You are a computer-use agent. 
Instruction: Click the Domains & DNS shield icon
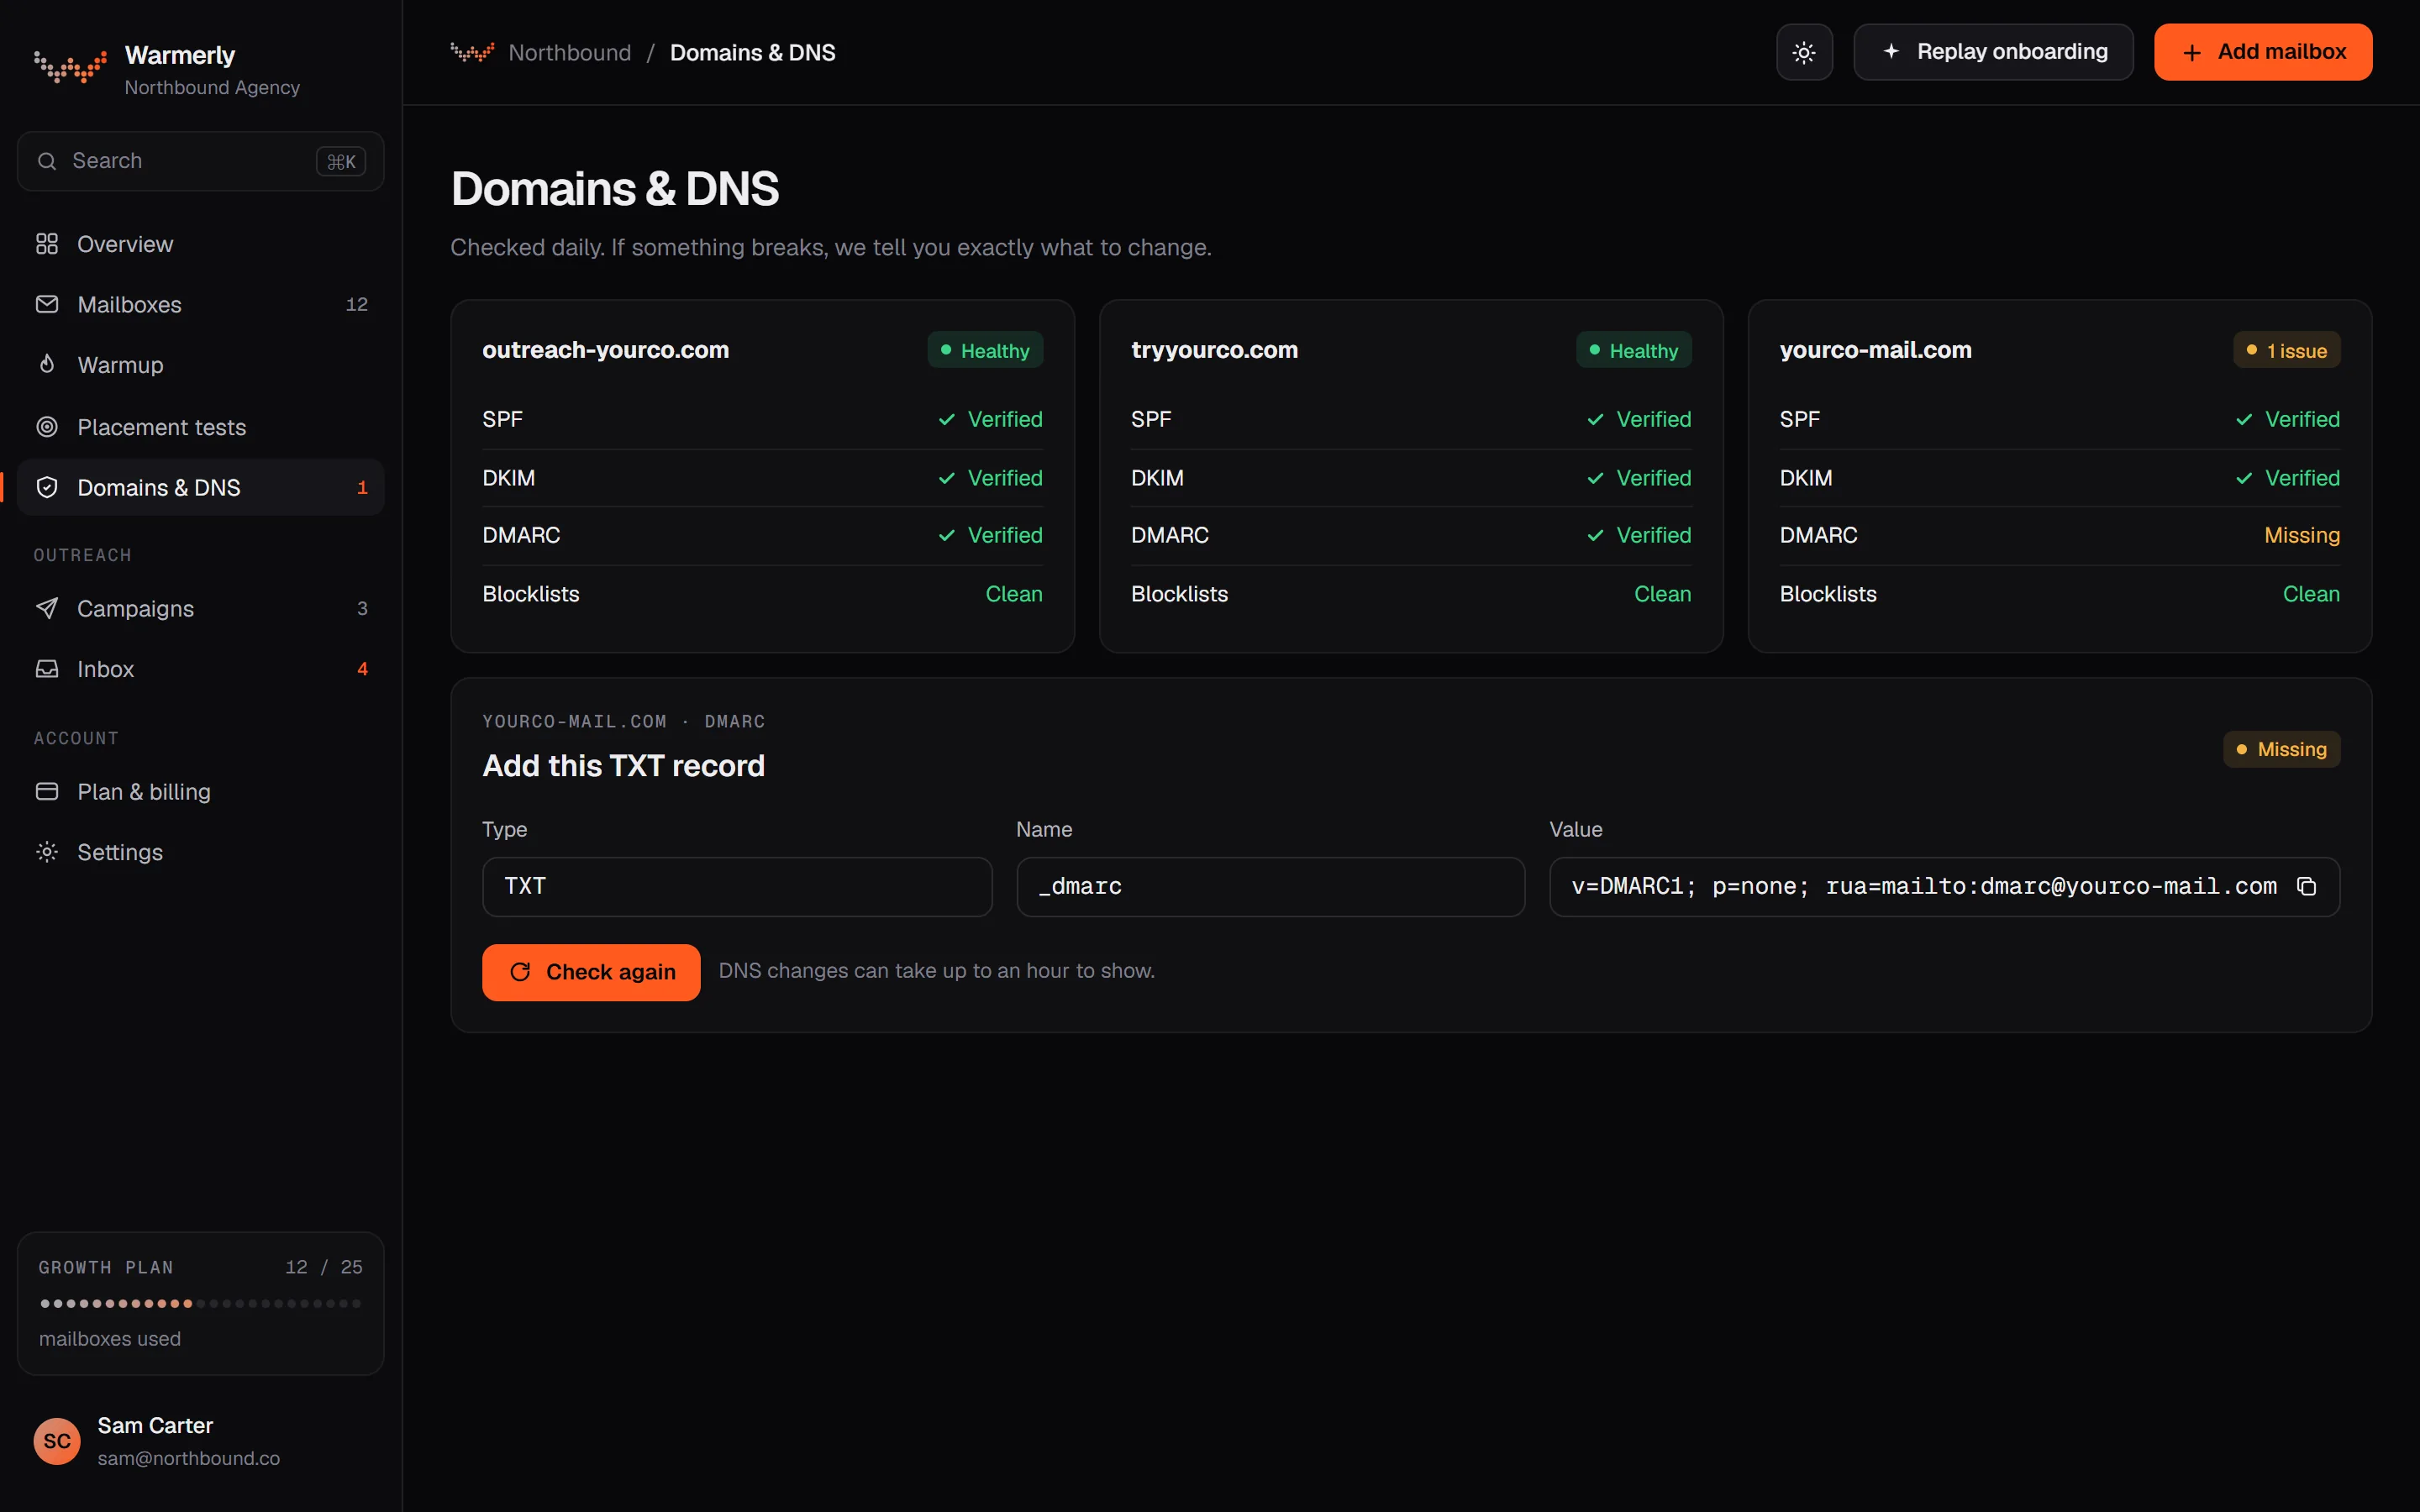(47, 487)
